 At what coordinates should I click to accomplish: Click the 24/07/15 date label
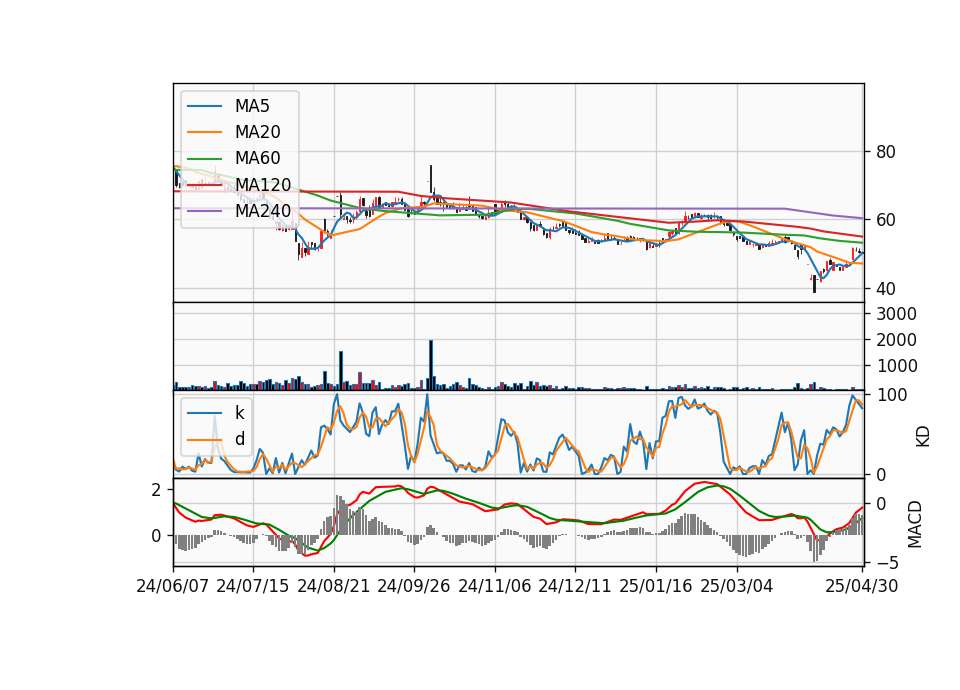253,587
